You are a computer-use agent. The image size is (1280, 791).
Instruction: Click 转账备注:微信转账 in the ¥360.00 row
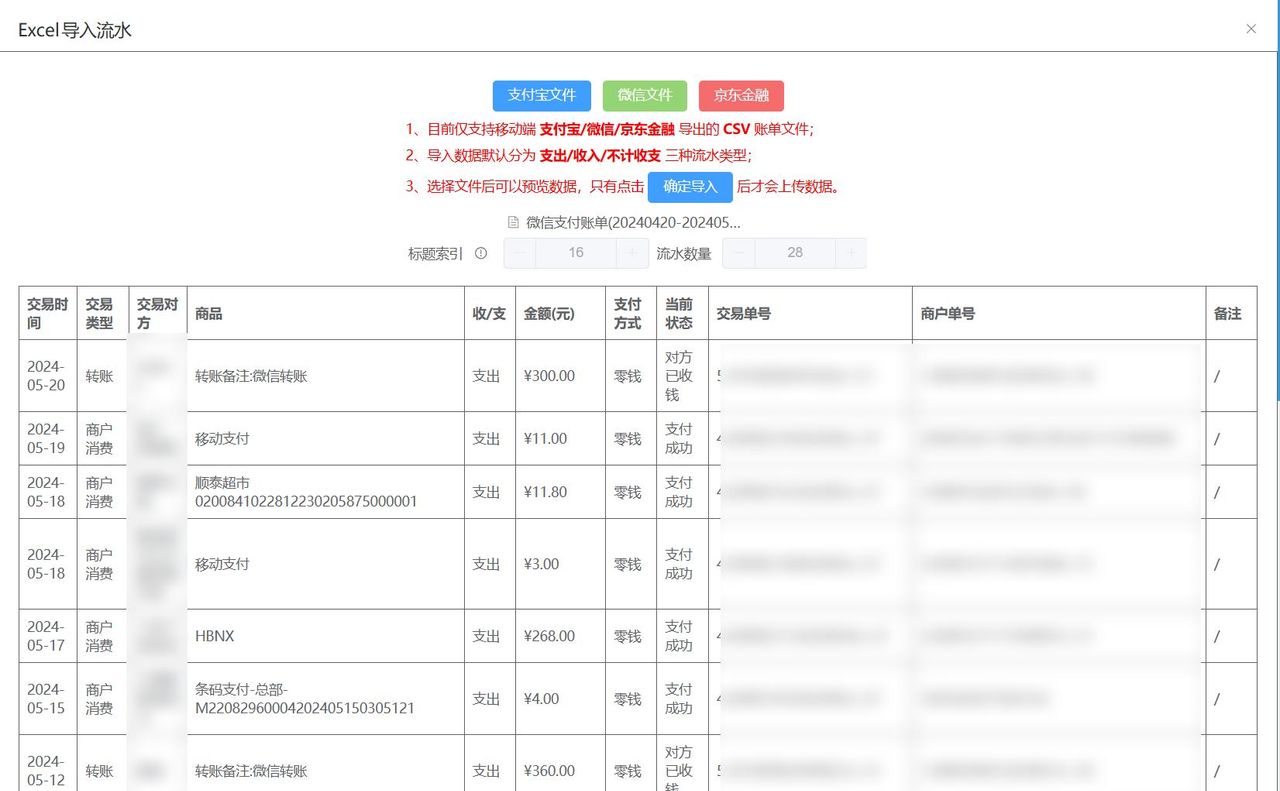pyautogui.click(x=251, y=771)
